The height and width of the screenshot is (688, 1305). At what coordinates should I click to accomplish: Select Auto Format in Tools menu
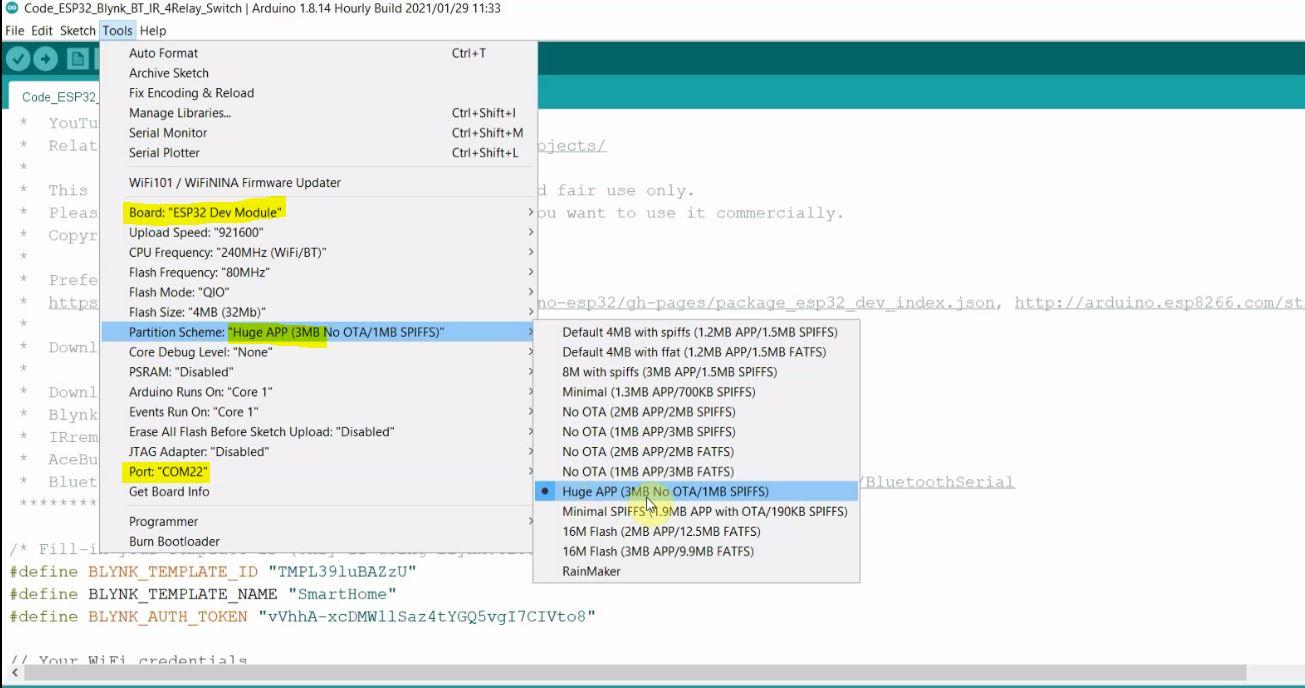pyautogui.click(x=319, y=53)
